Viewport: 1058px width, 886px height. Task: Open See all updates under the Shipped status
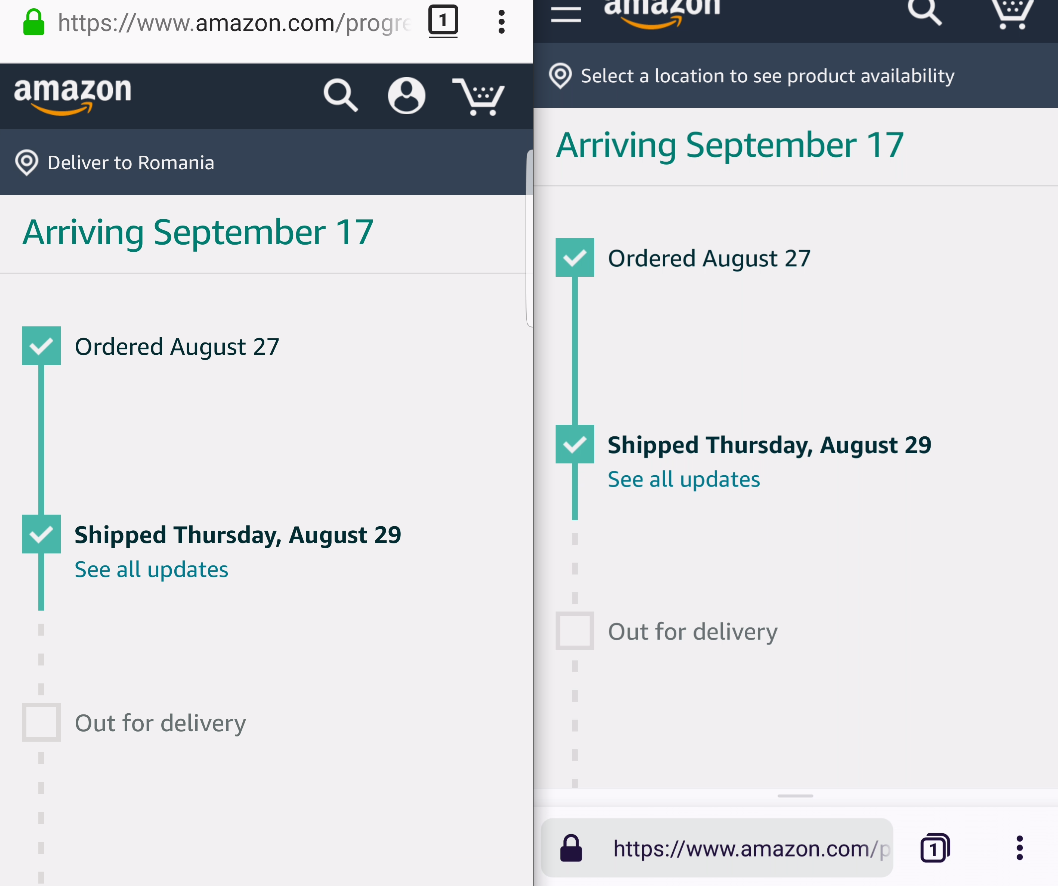[151, 569]
